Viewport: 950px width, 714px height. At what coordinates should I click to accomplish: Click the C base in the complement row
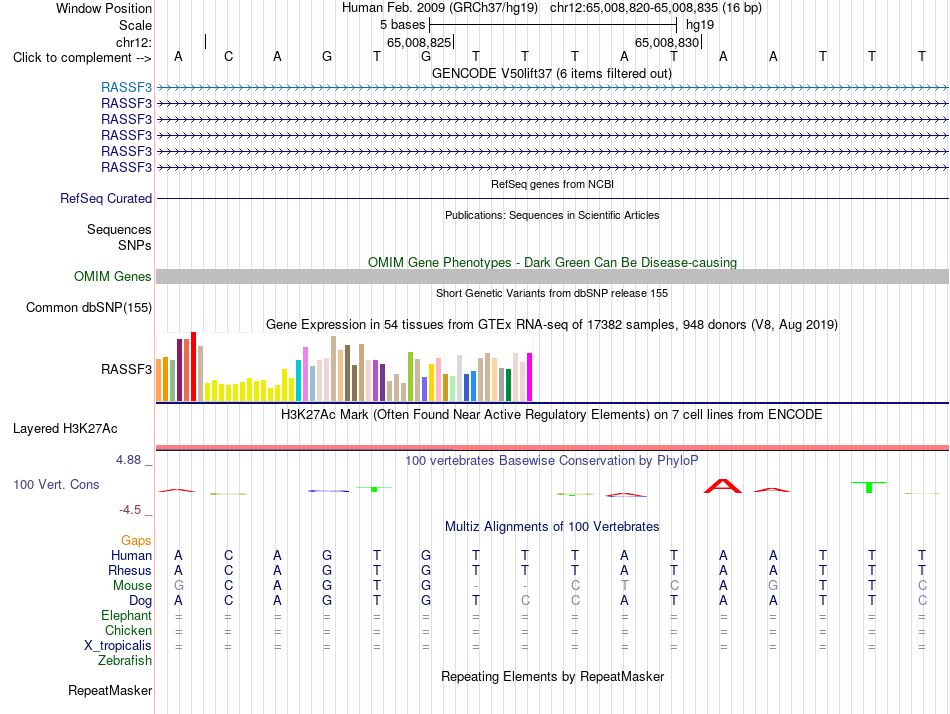[x=228, y=56]
